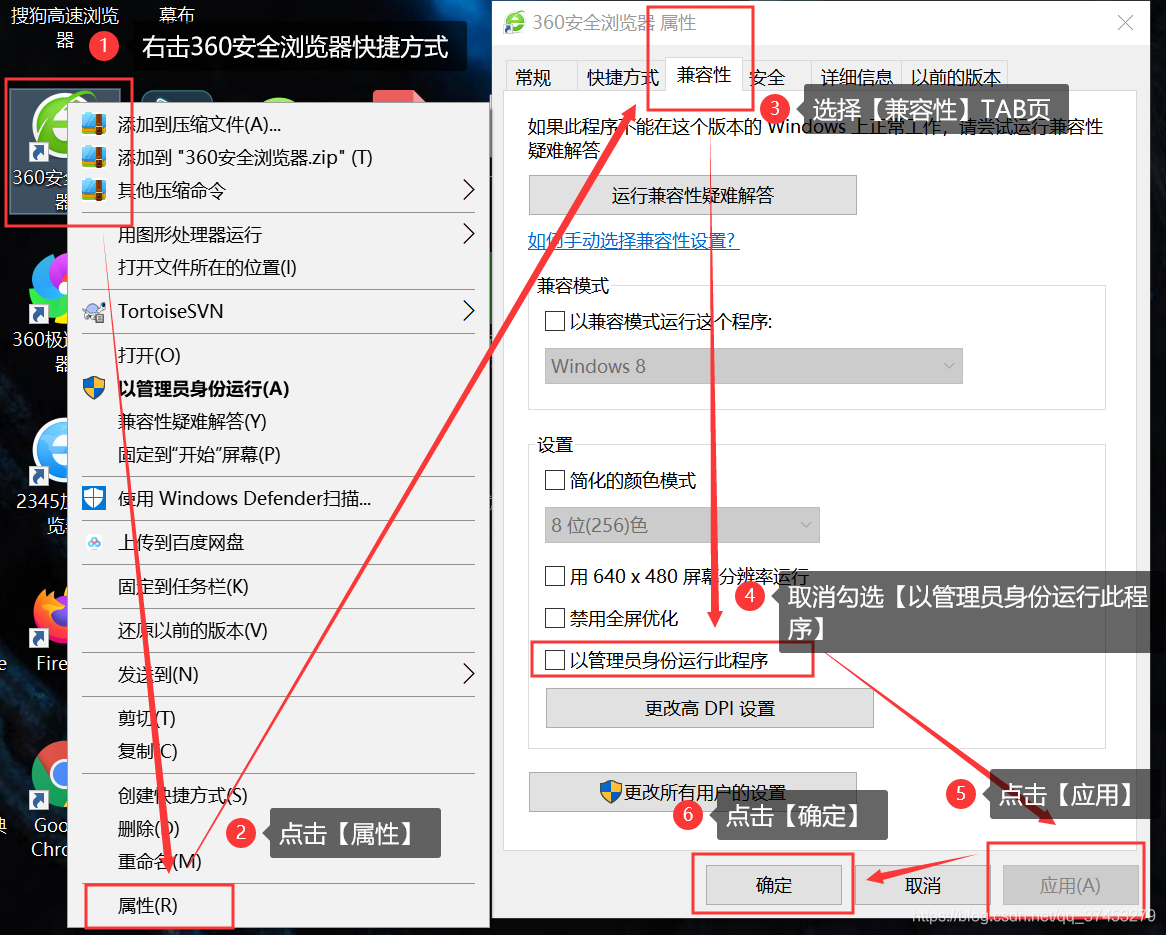
Task: Launch the Firefox desktop shortcut
Action: click(x=49, y=629)
